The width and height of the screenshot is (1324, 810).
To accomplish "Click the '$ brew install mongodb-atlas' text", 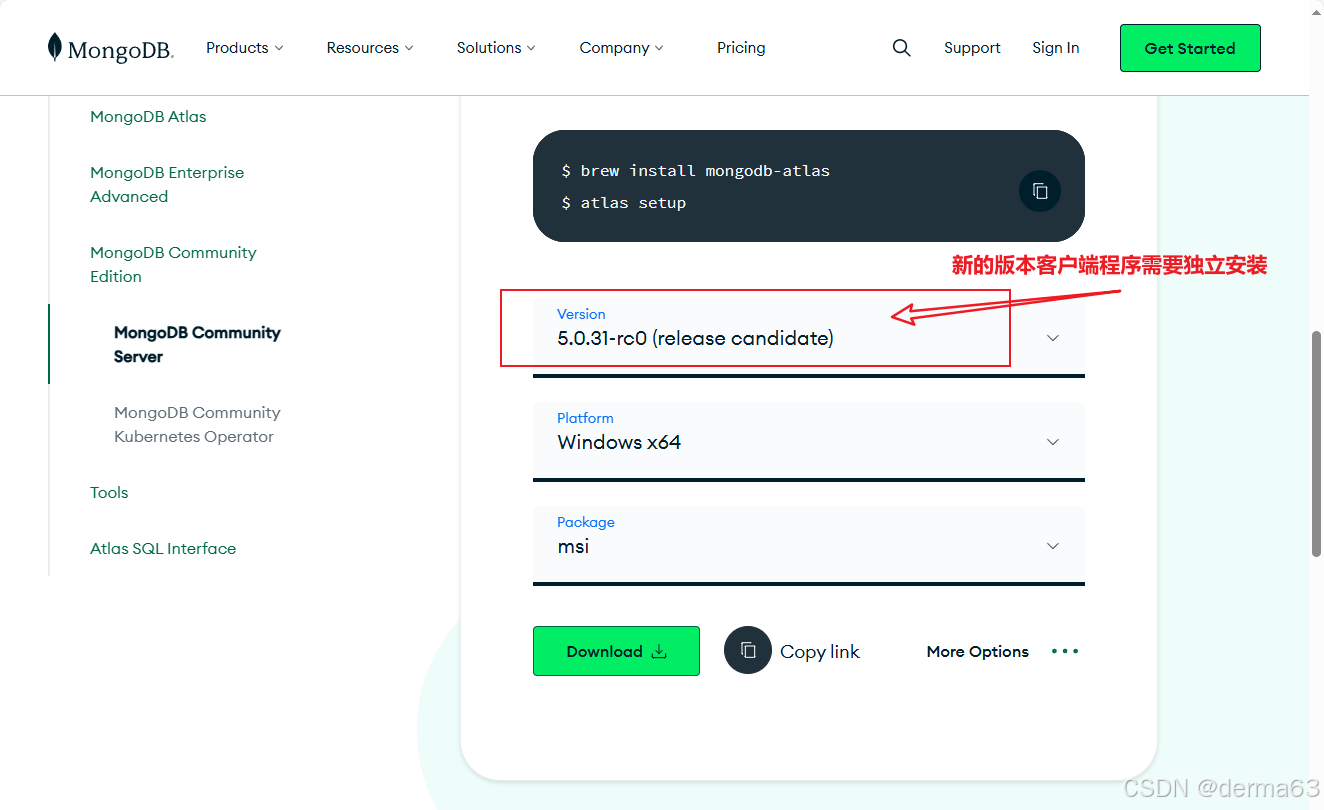I will (x=696, y=171).
